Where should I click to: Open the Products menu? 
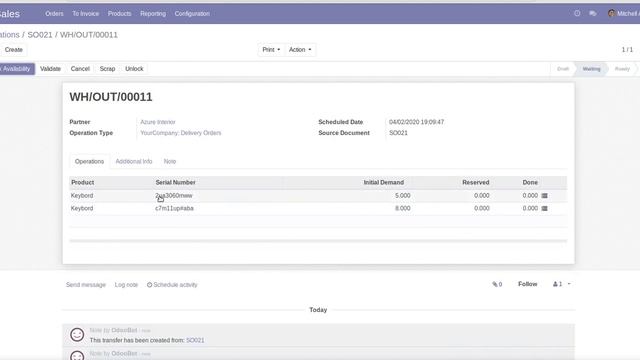pos(120,13)
